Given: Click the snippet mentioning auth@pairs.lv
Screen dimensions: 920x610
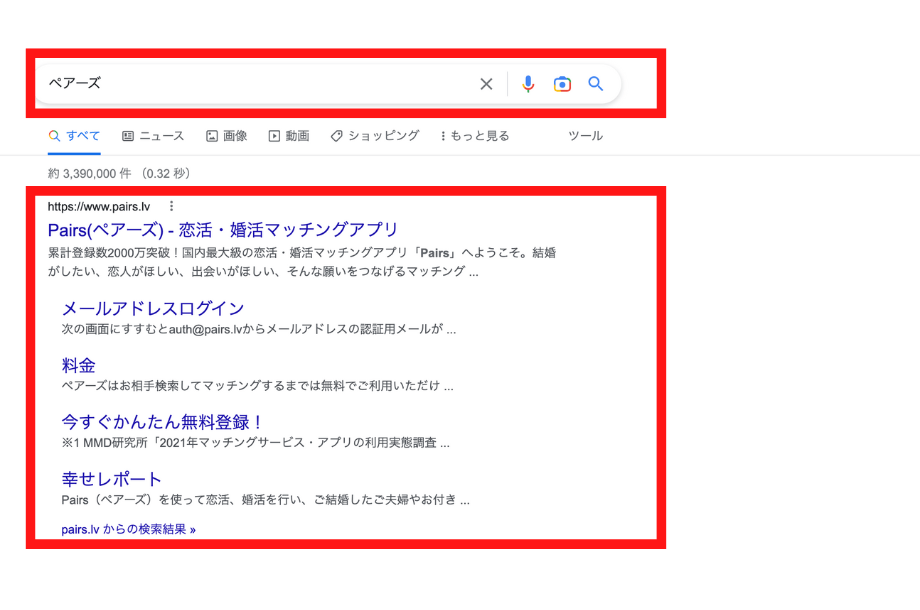Looking at the screenshot, I should pos(259,330).
